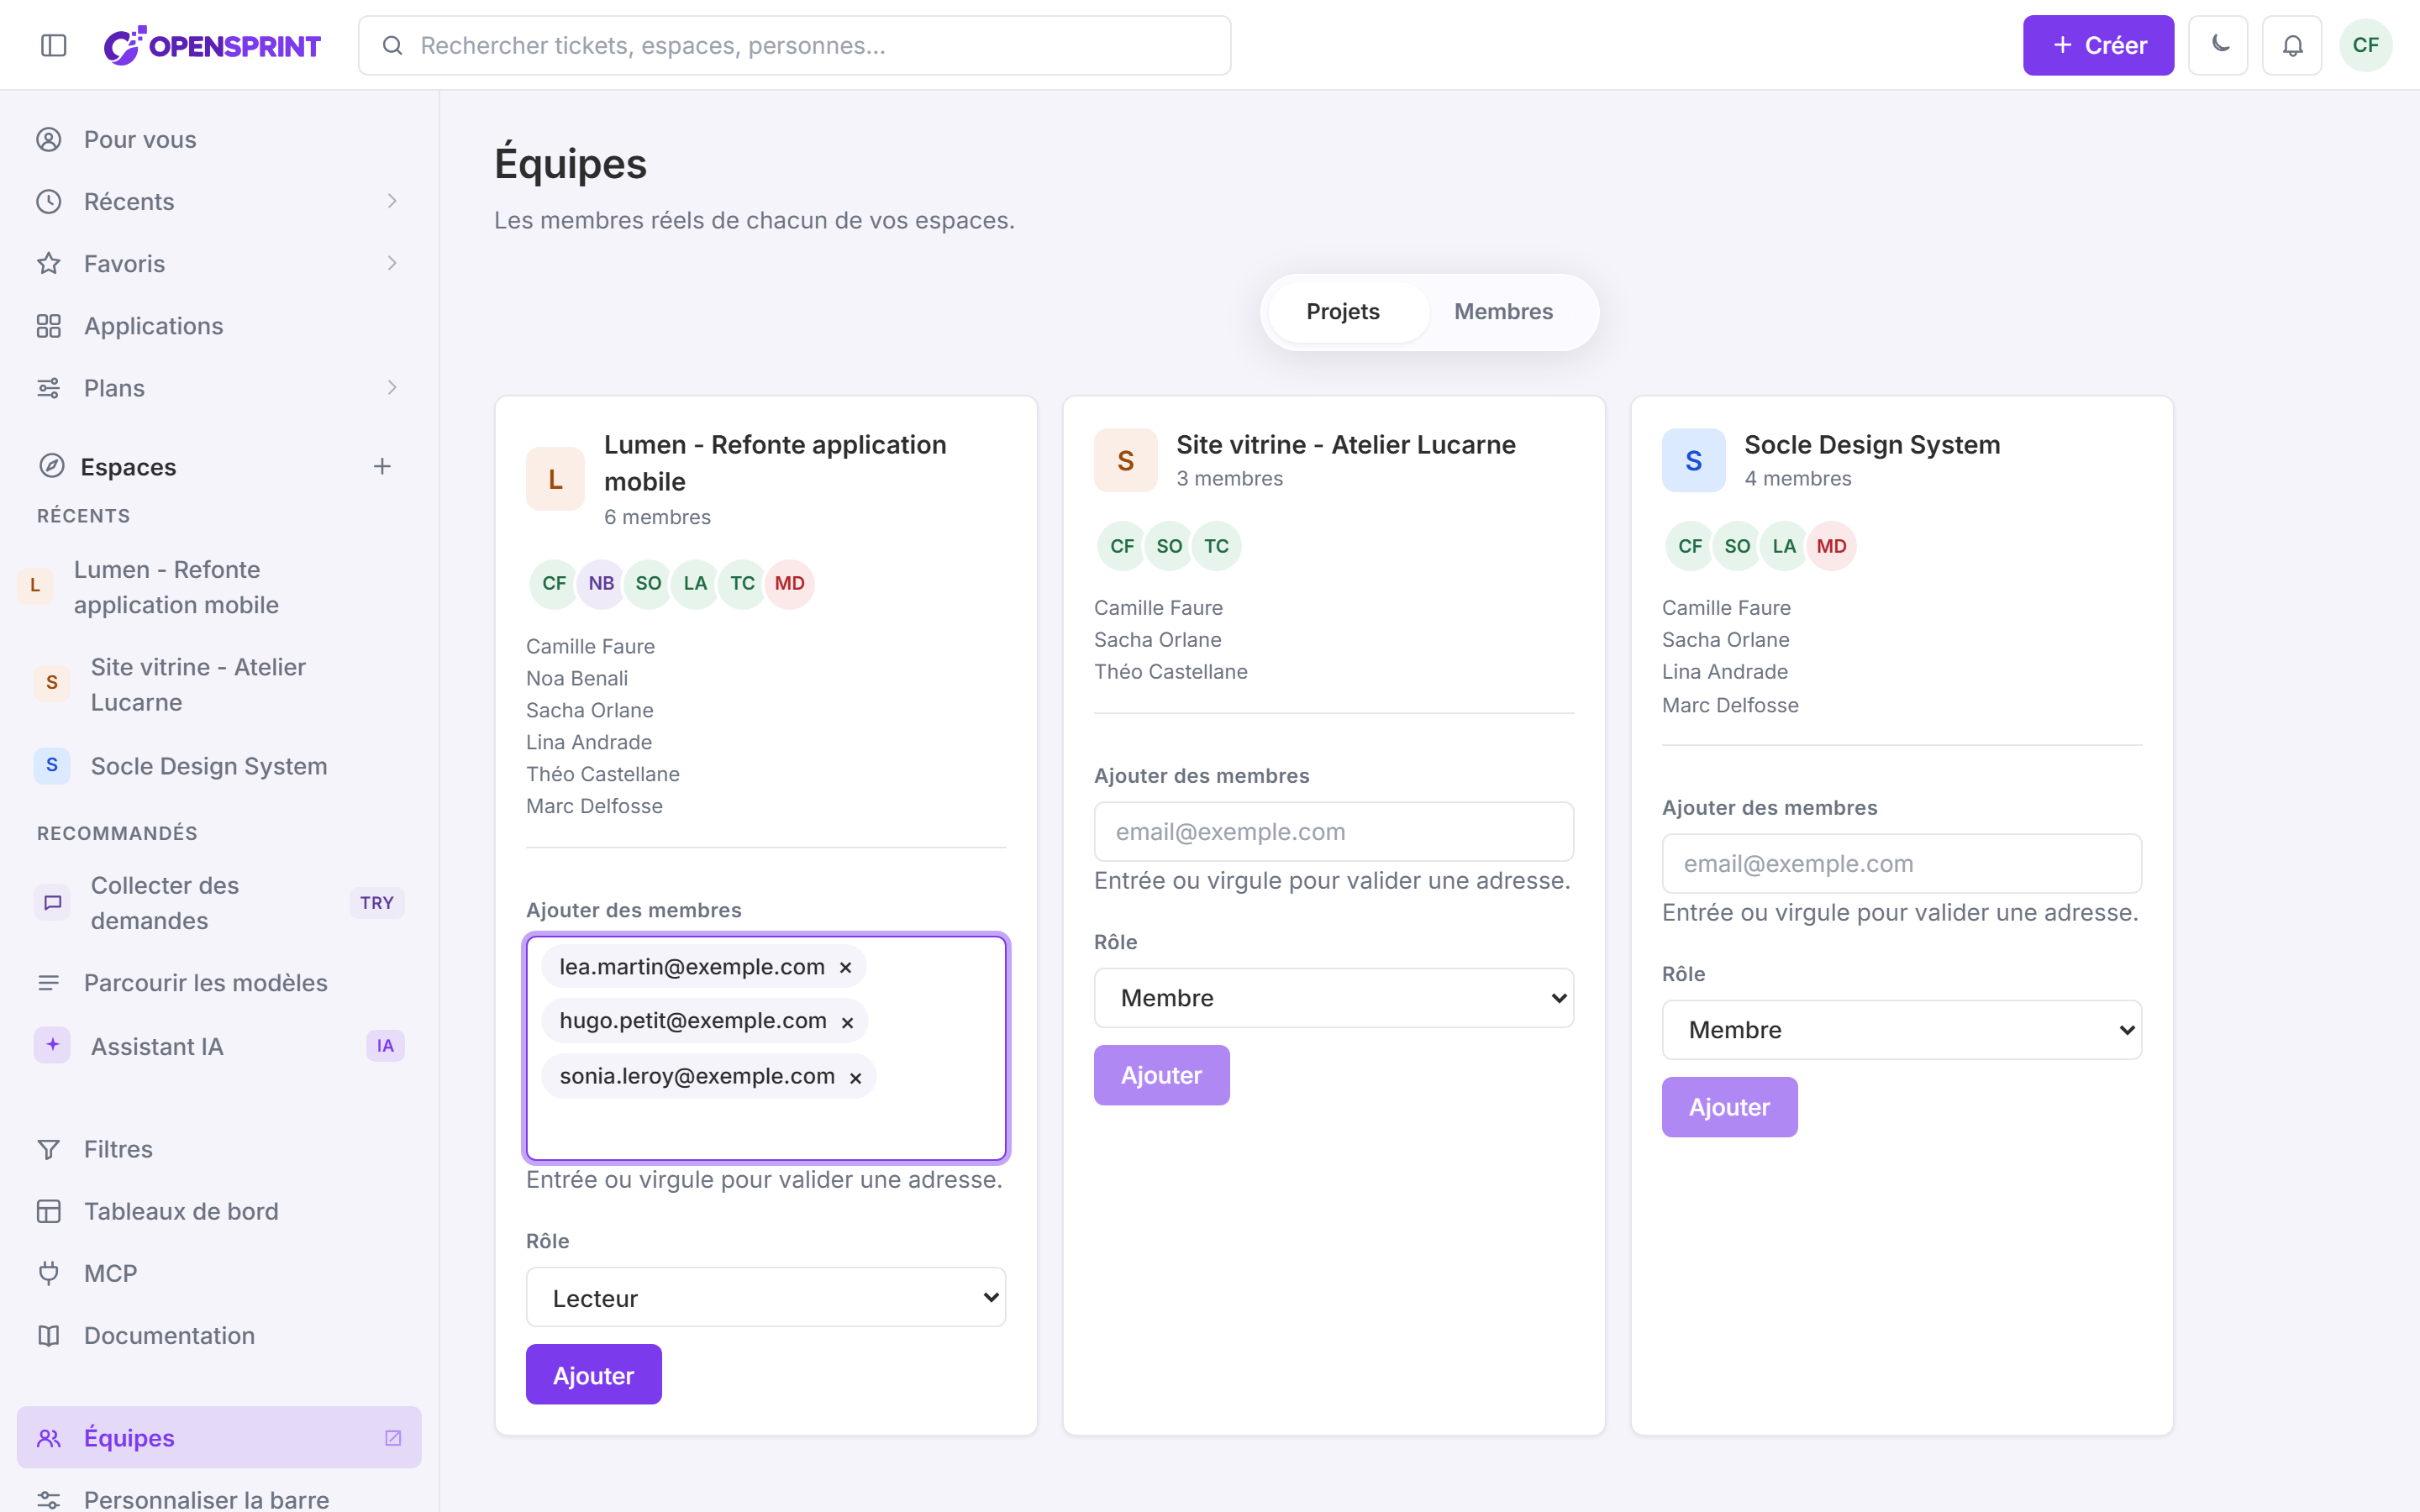Go to Pour vous

click(219, 139)
